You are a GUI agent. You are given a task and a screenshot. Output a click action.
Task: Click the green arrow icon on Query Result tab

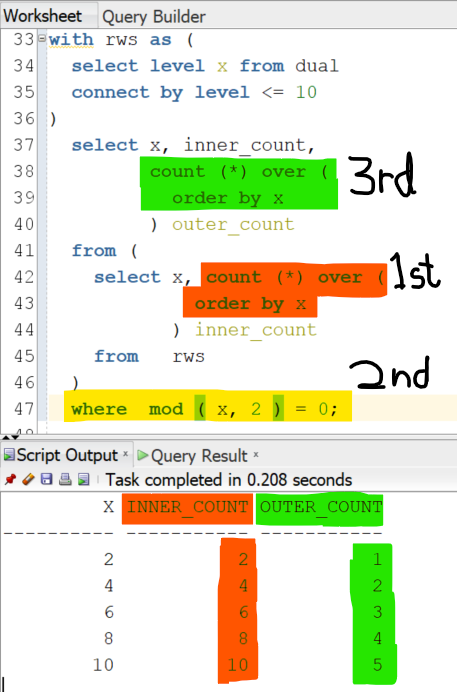click(x=142, y=455)
